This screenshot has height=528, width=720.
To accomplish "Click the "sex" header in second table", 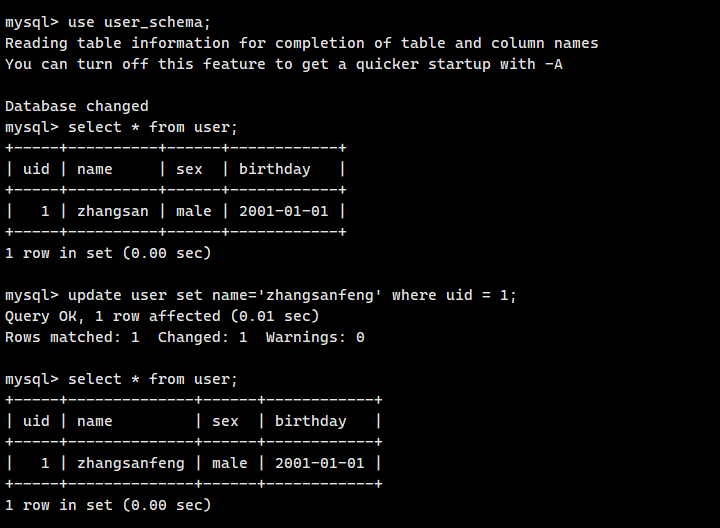I will 225,421.
